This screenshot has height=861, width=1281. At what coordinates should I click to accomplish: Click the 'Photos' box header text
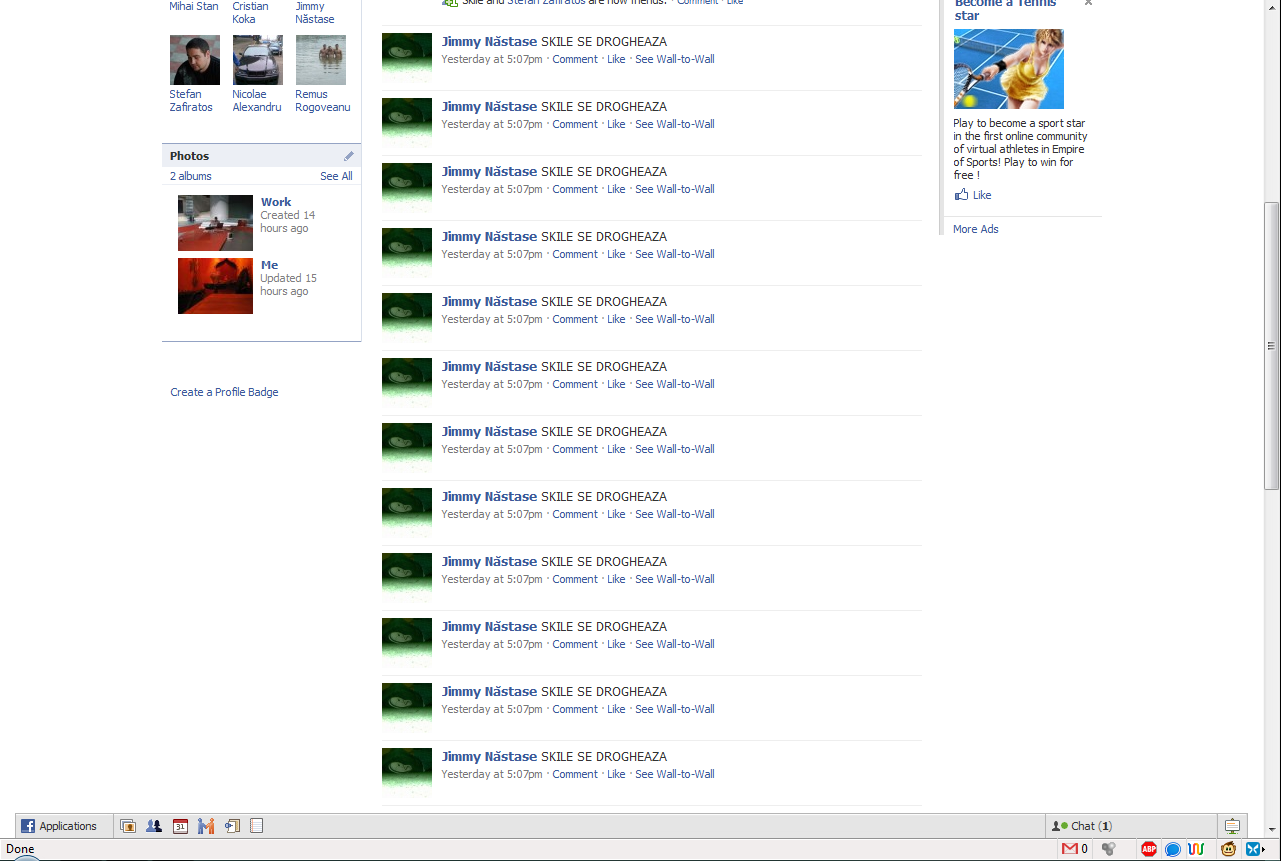(x=190, y=156)
